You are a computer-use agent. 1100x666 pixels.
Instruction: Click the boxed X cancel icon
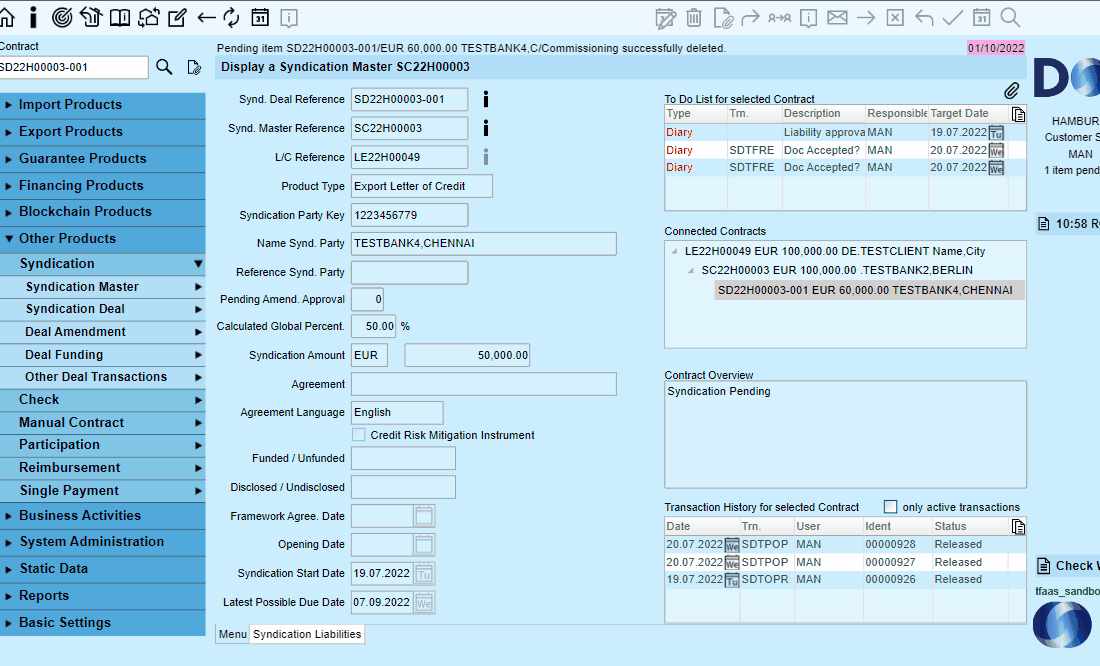tap(895, 18)
